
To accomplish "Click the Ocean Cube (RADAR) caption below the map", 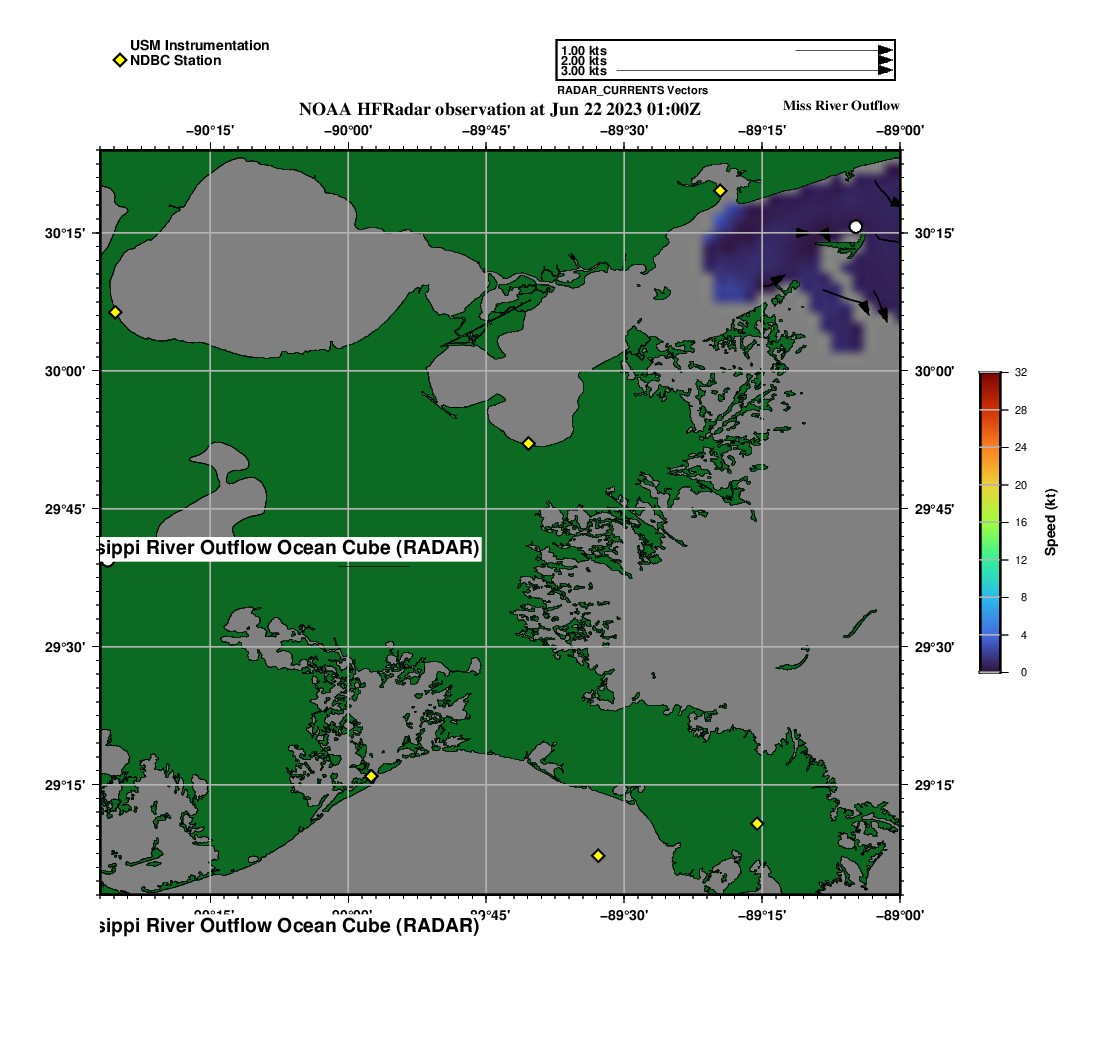I will click(290, 926).
